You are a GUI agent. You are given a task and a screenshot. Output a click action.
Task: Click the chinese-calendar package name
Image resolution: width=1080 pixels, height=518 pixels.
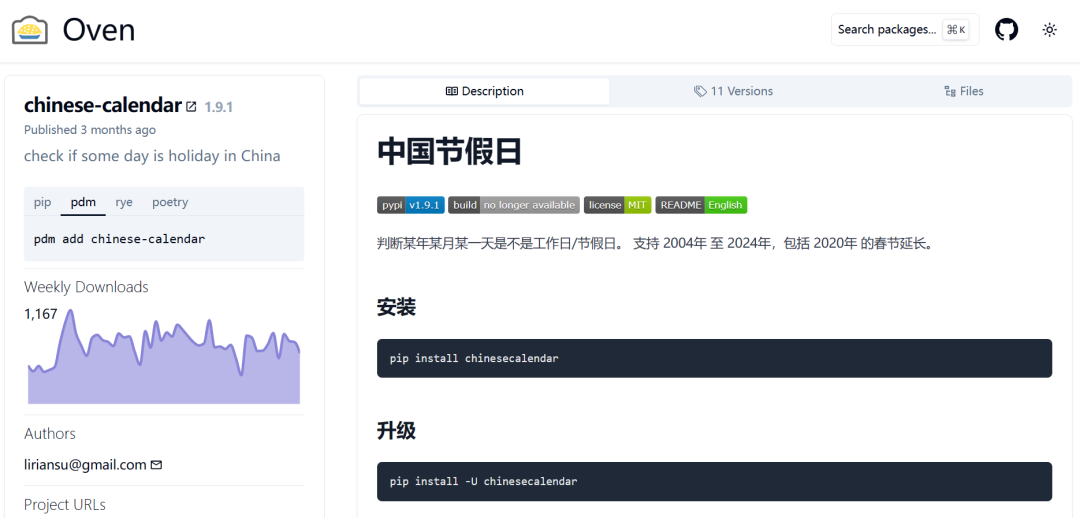[x=103, y=105]
